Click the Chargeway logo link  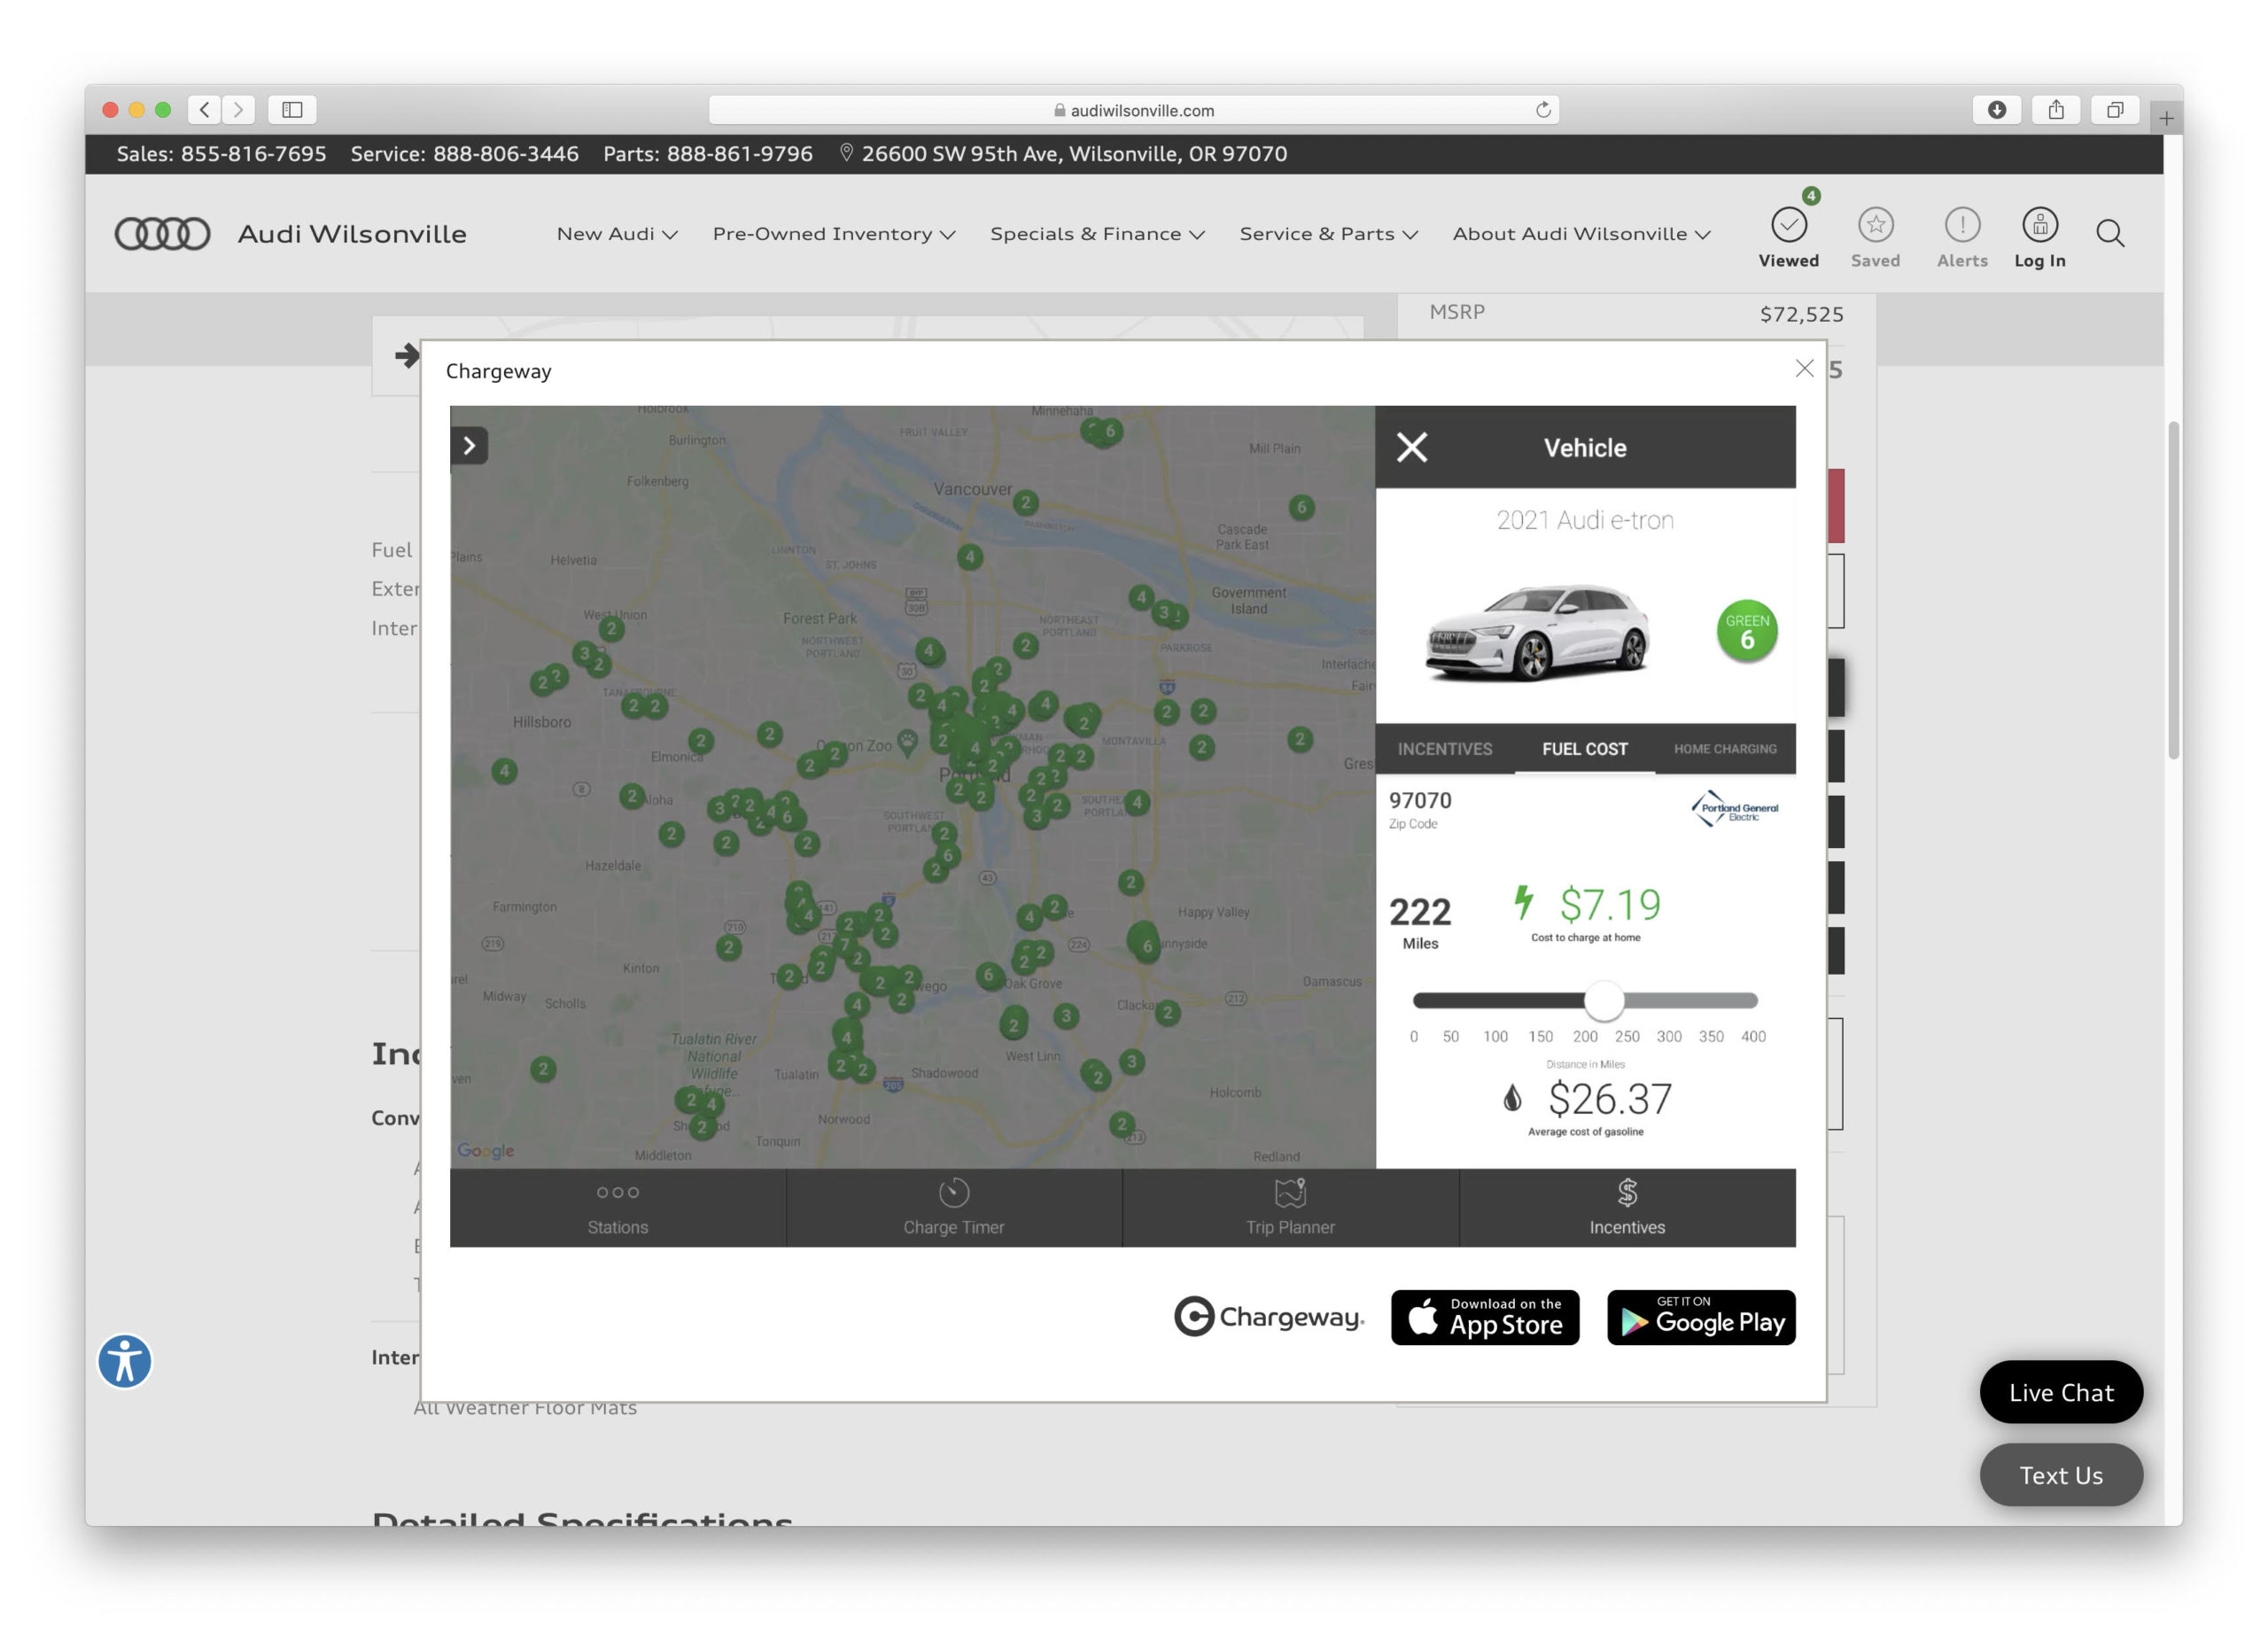point(1268,1317)
